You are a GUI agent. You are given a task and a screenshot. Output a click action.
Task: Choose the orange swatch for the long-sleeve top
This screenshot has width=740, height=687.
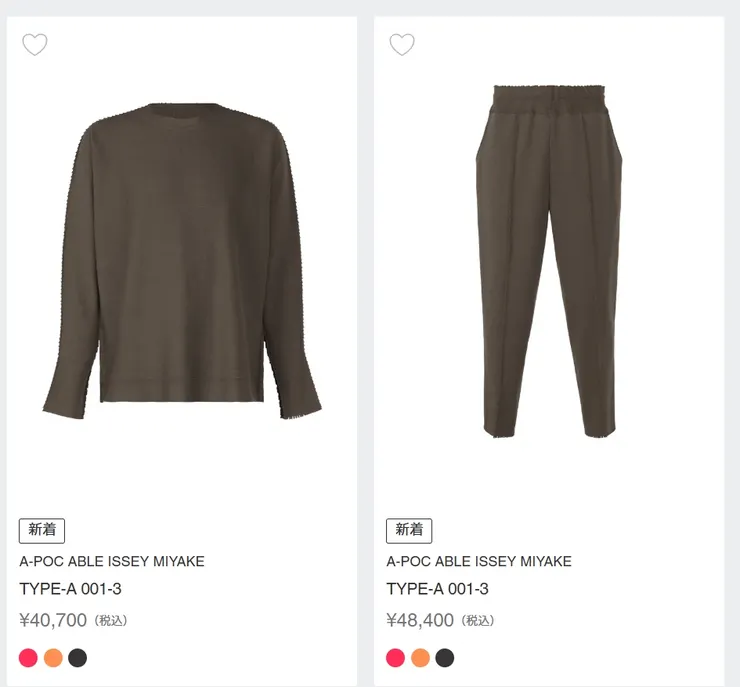click(x=53, y=658)
